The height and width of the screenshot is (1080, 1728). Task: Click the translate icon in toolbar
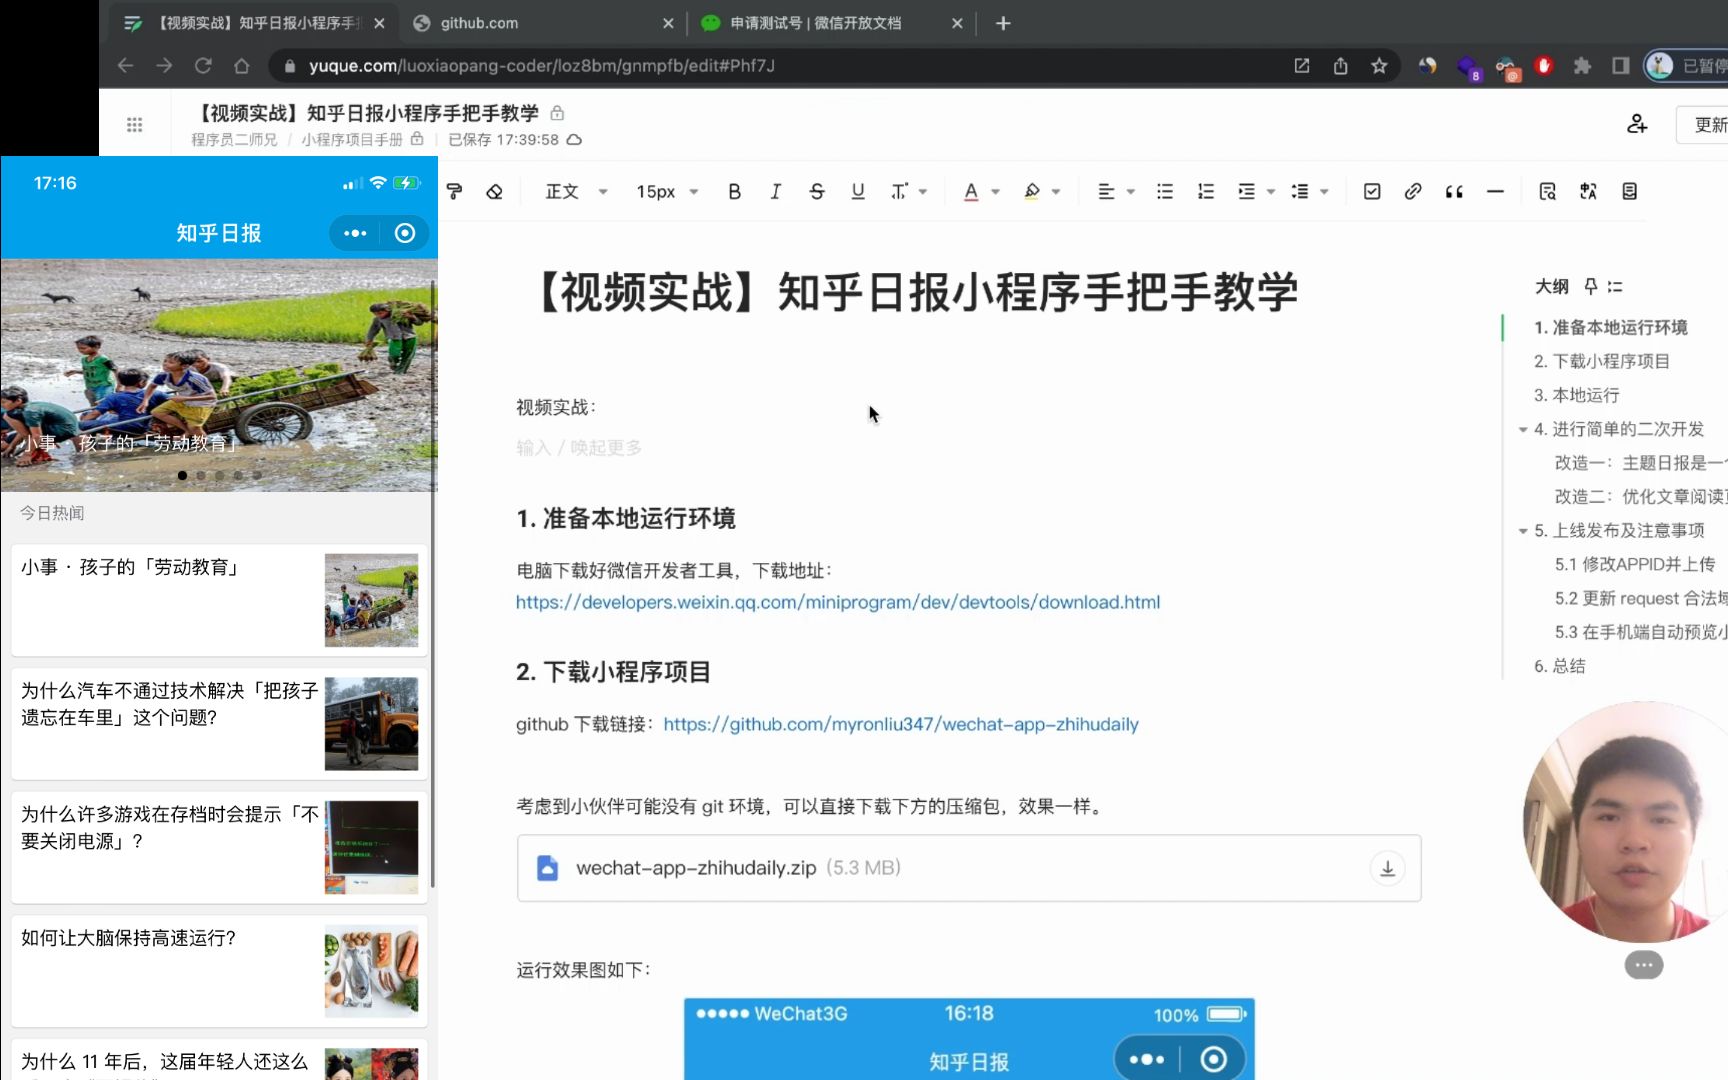coord(1588,191)
